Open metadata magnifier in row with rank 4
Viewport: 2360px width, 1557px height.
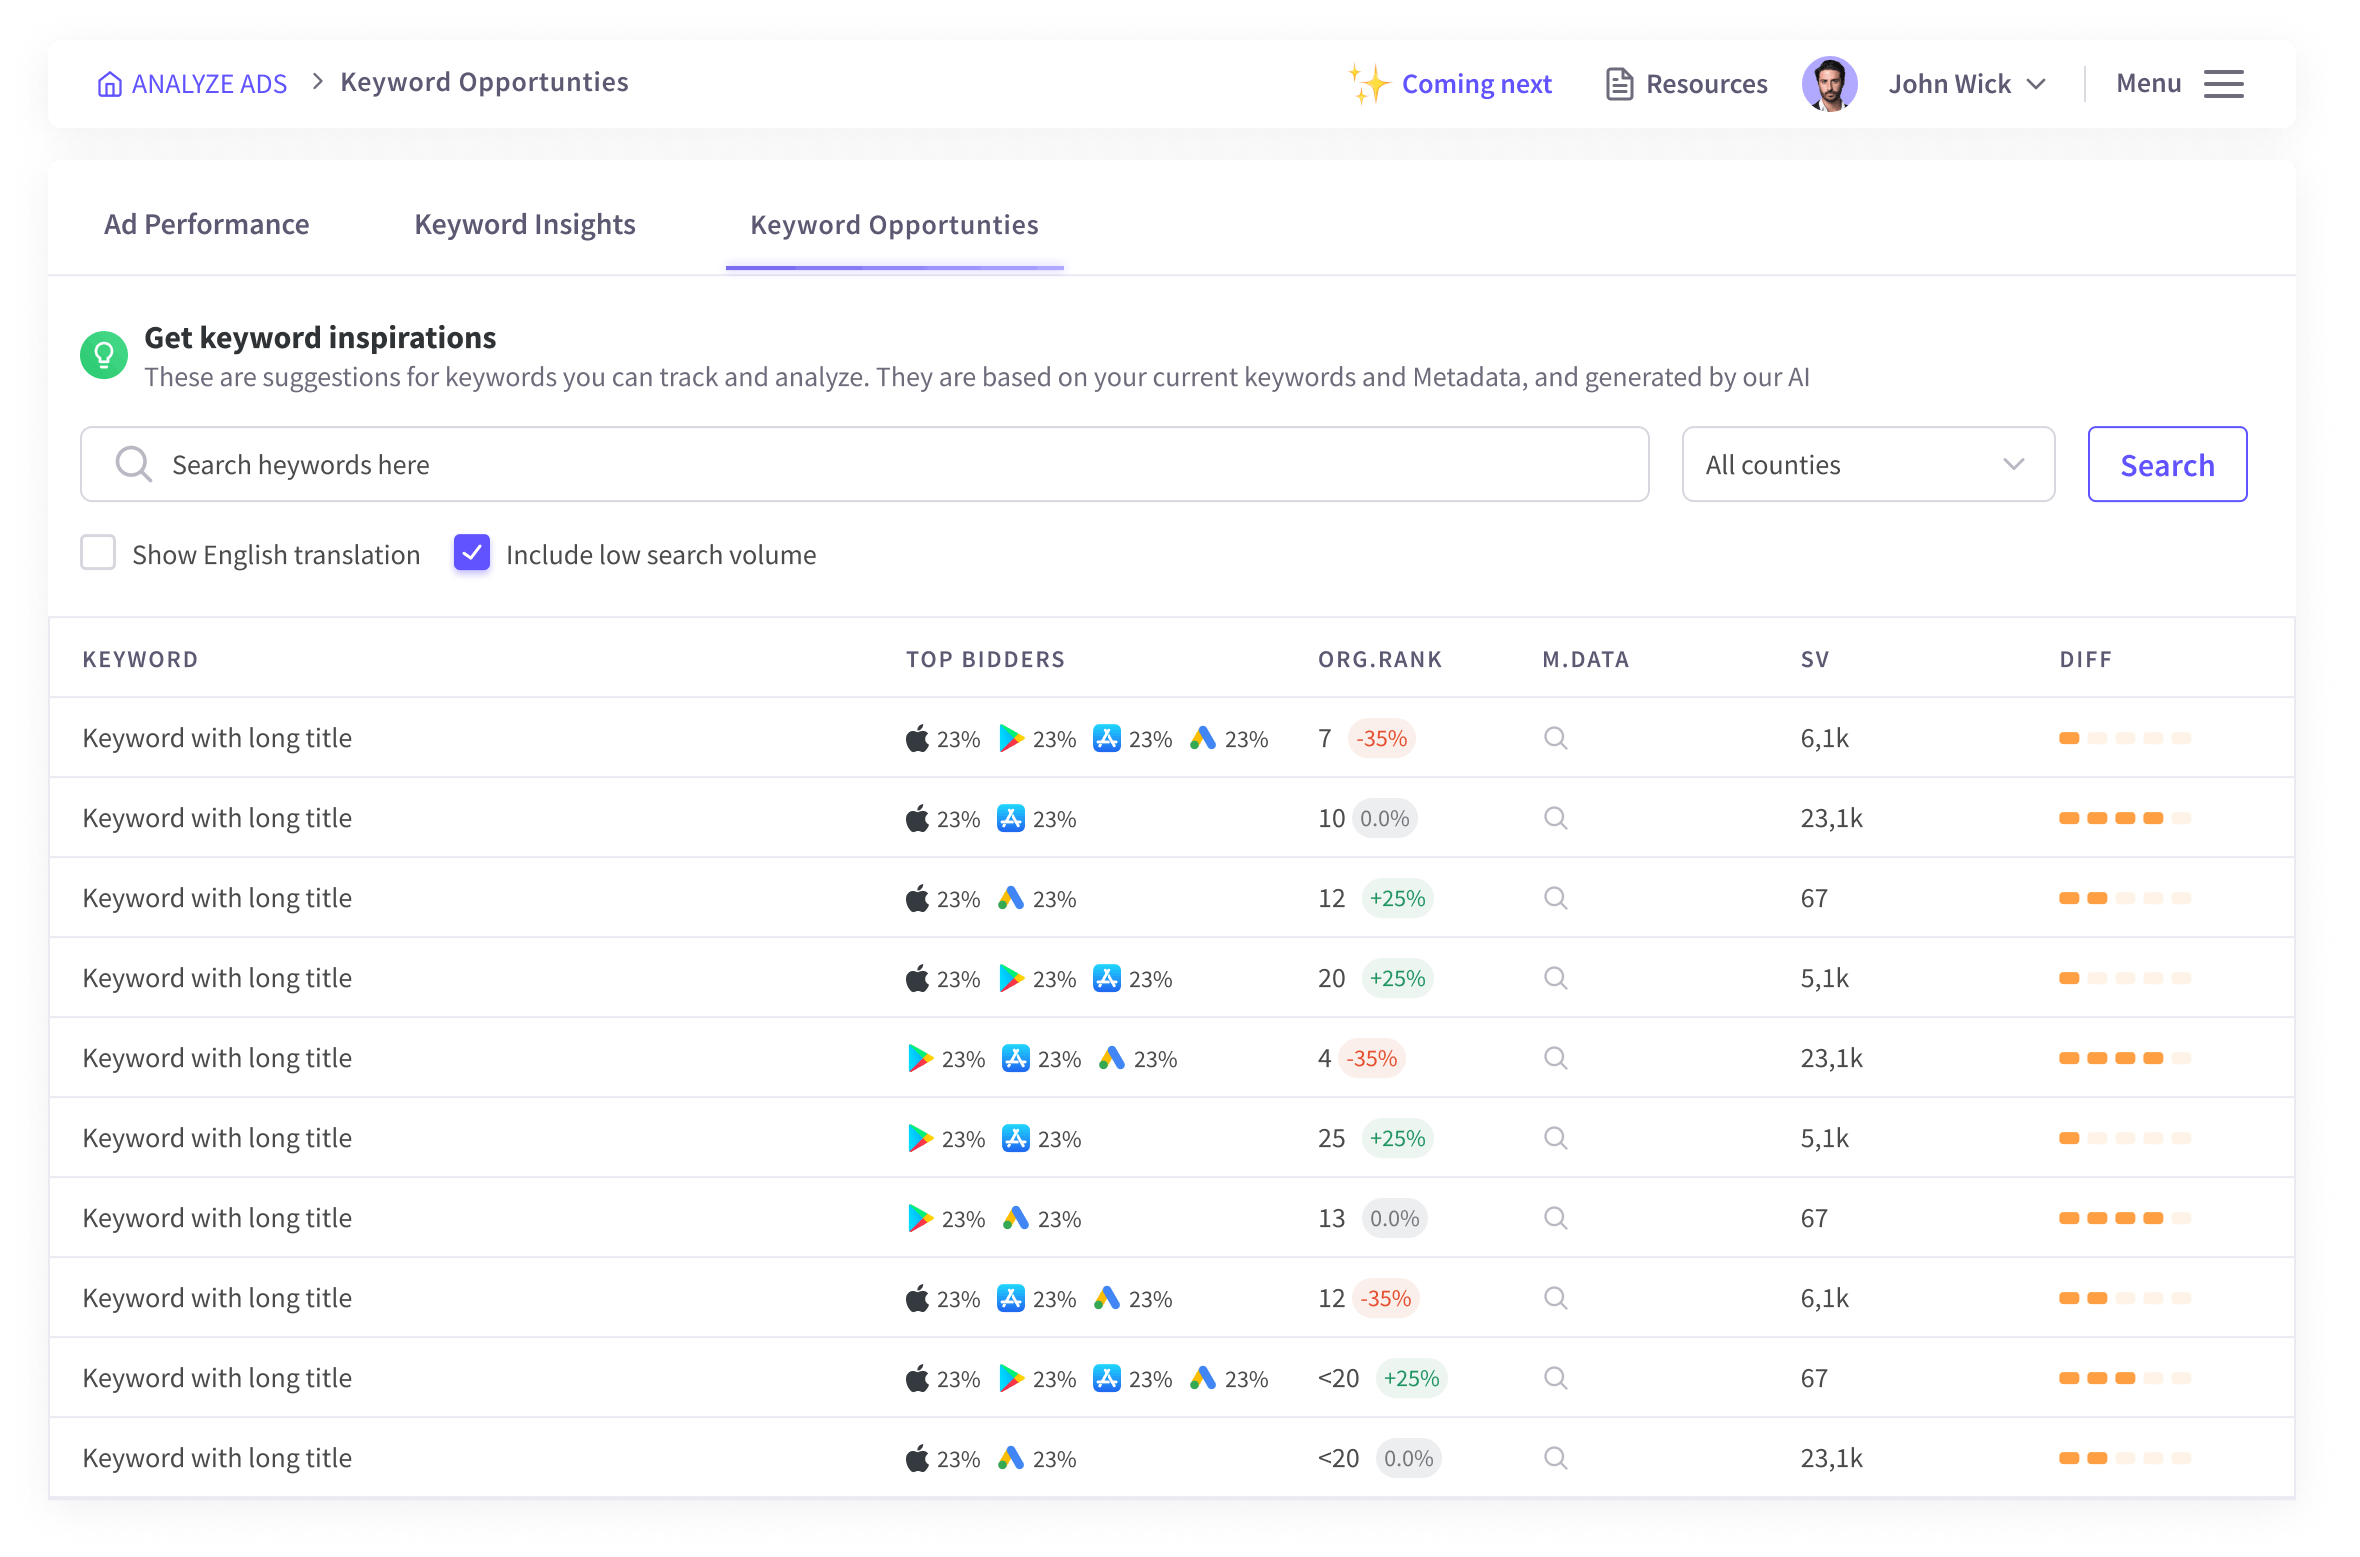[1555, 1058]
